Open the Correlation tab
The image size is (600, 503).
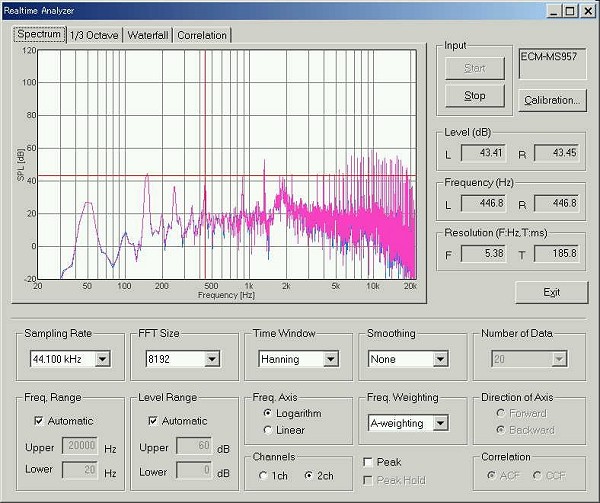click(x=202, y=35)
